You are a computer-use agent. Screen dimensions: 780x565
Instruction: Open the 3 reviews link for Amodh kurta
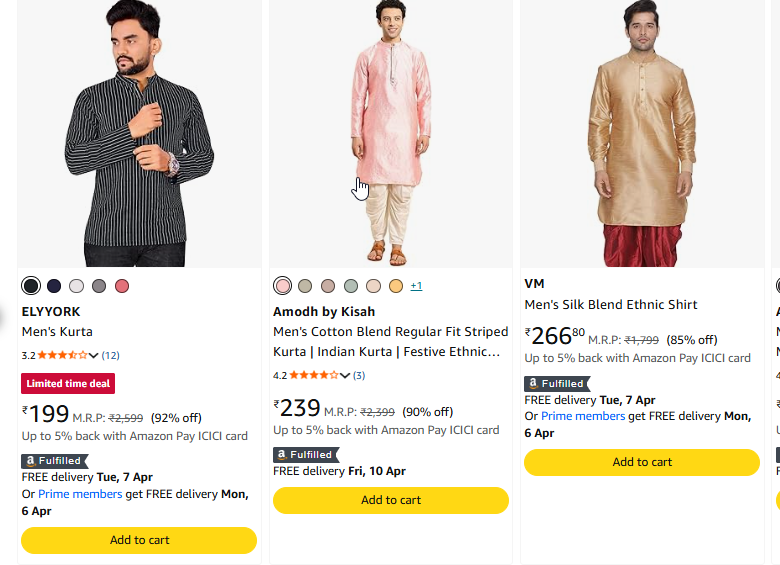(x=359, y=376)
